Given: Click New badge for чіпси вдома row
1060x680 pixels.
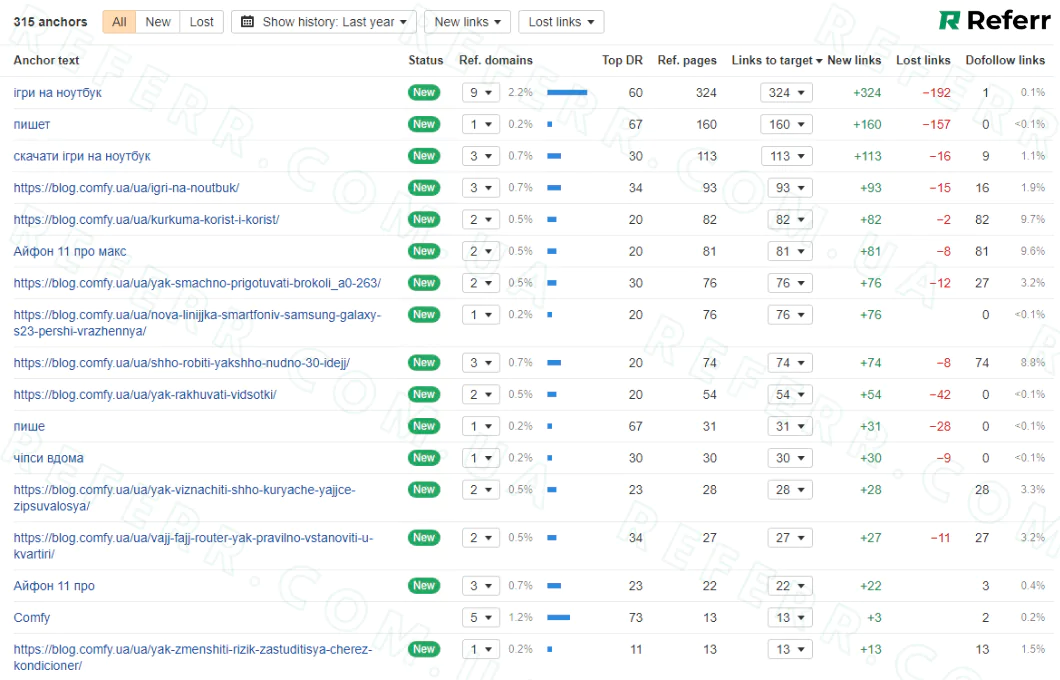Looking at the screenshot, I should point(424,458).
